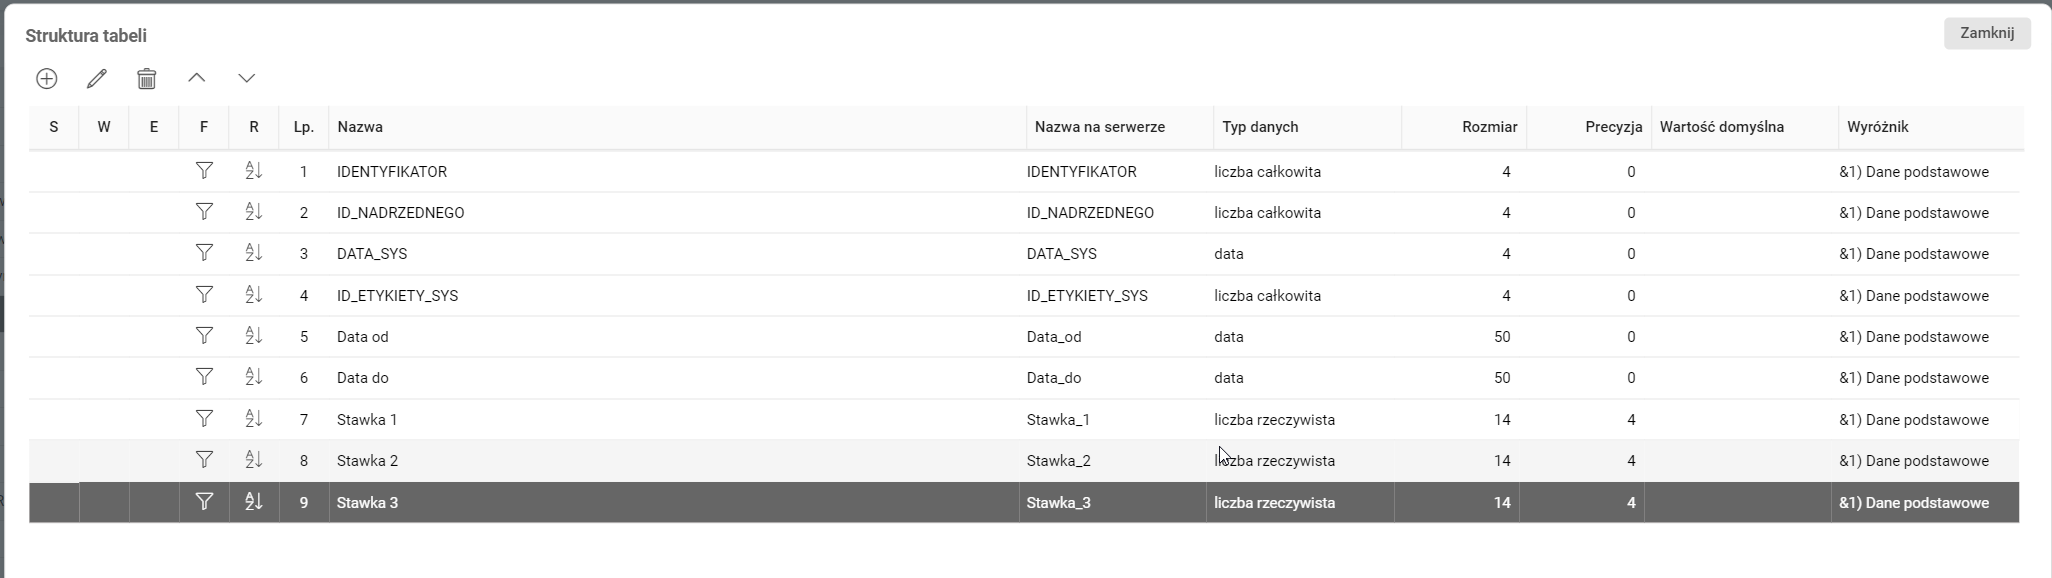Image resolution: width=2052 pixels, height=578 pixels.
Task: Select the Stawka 2 row
Action: point(368,461)
